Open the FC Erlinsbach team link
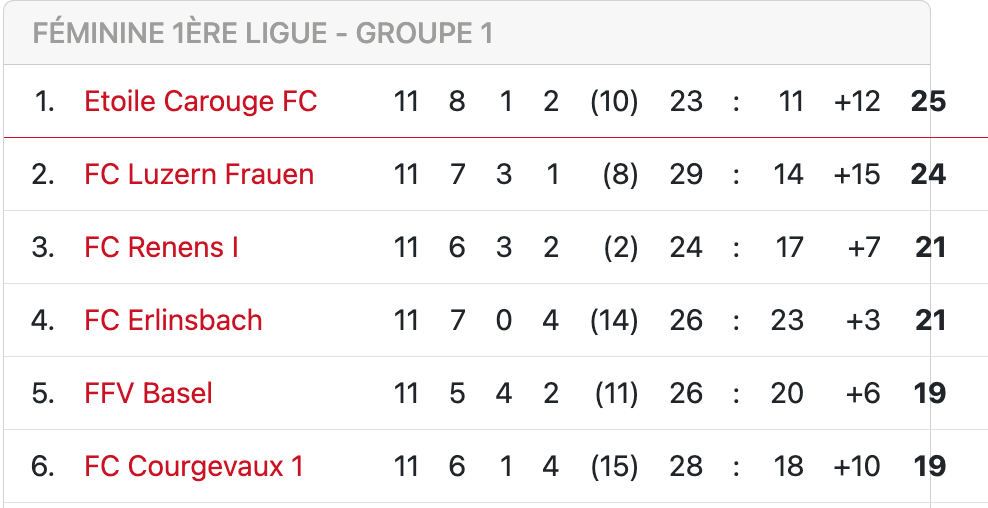This screenshot has width=988, height=508. point(173,320)
